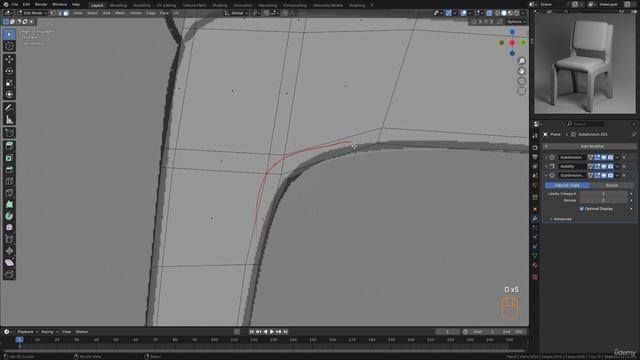Click the blue Z axis gizmo ball
Image resolution: width=640 pixels, height=360 pixels.
pos(512,32)
